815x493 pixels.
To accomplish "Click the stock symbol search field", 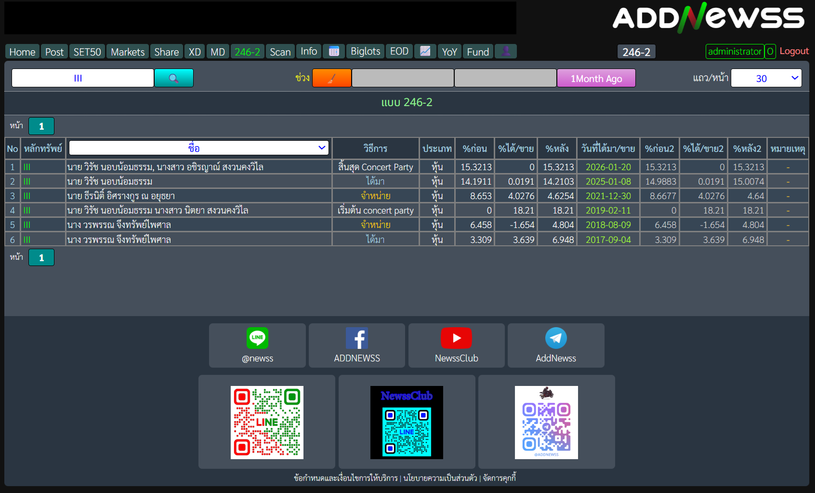I will 82,78.
